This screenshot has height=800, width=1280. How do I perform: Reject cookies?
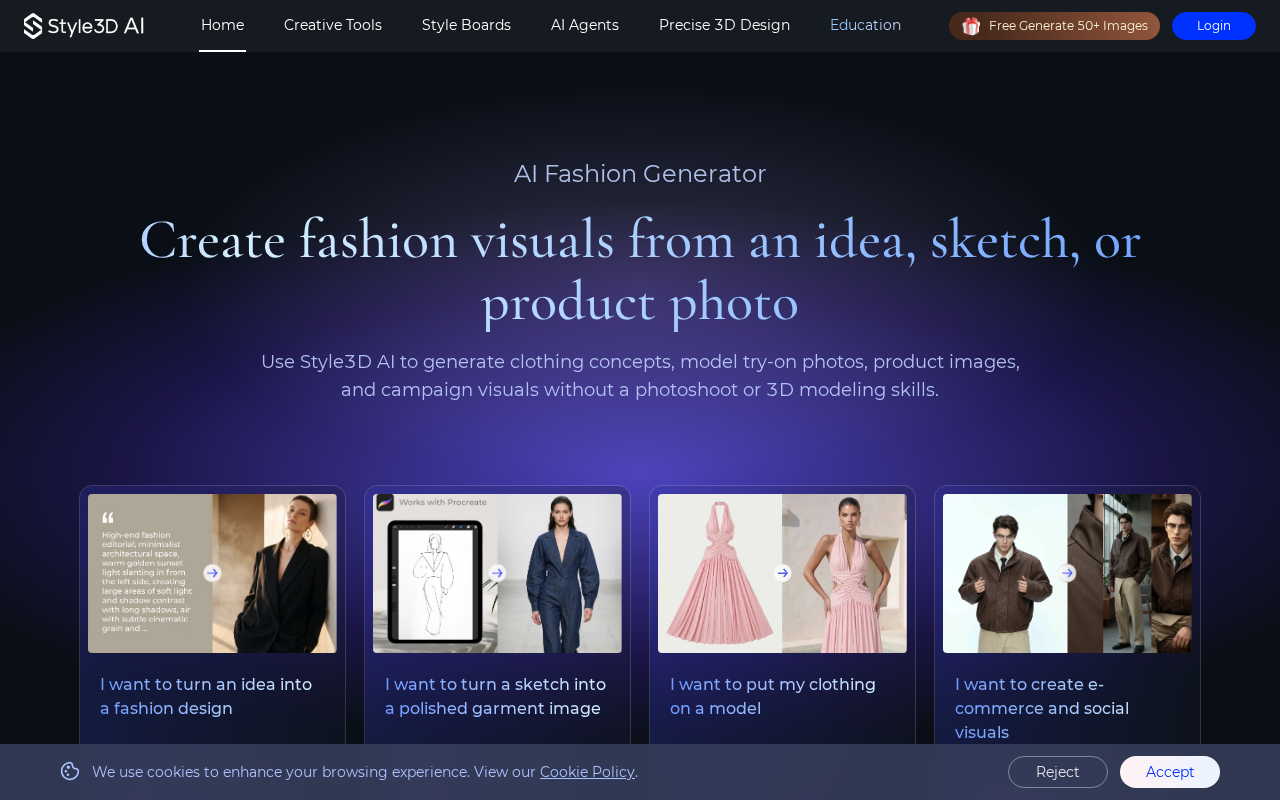pos(1058,772)
